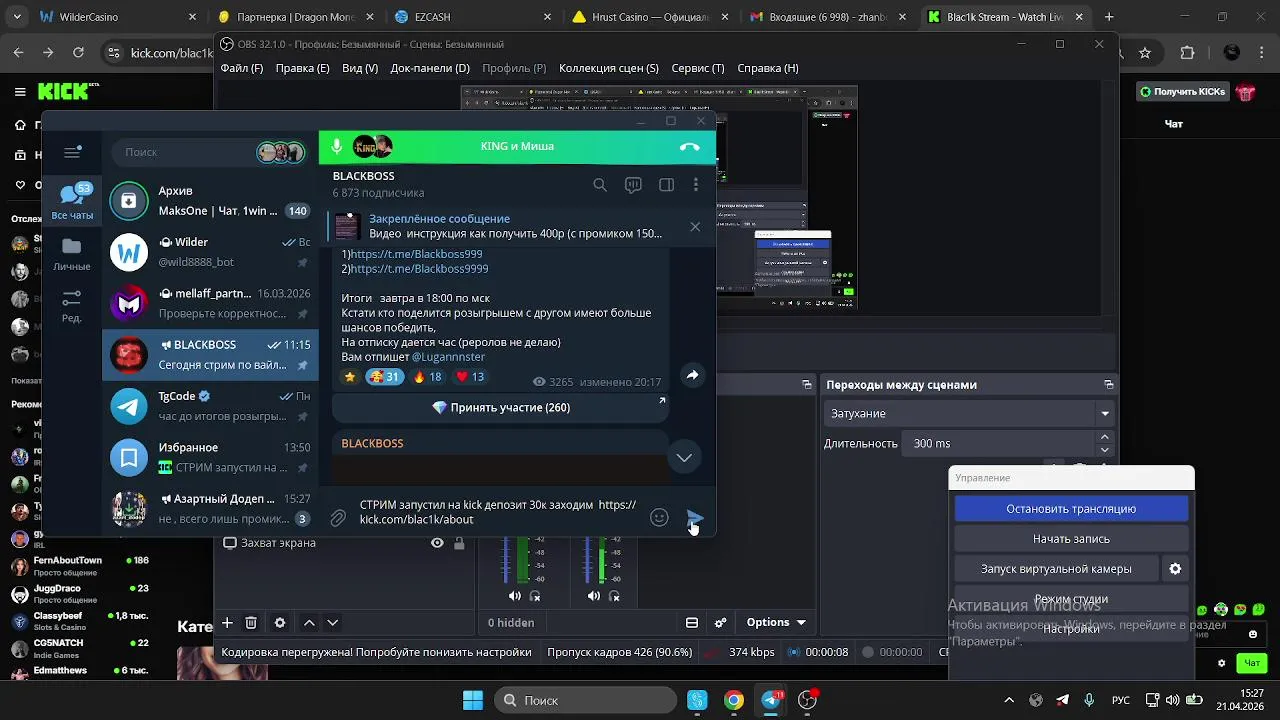This screenshot has width=1280, height=720.
Task: Click the @Lugannnster mention
Action: (448, 357)
